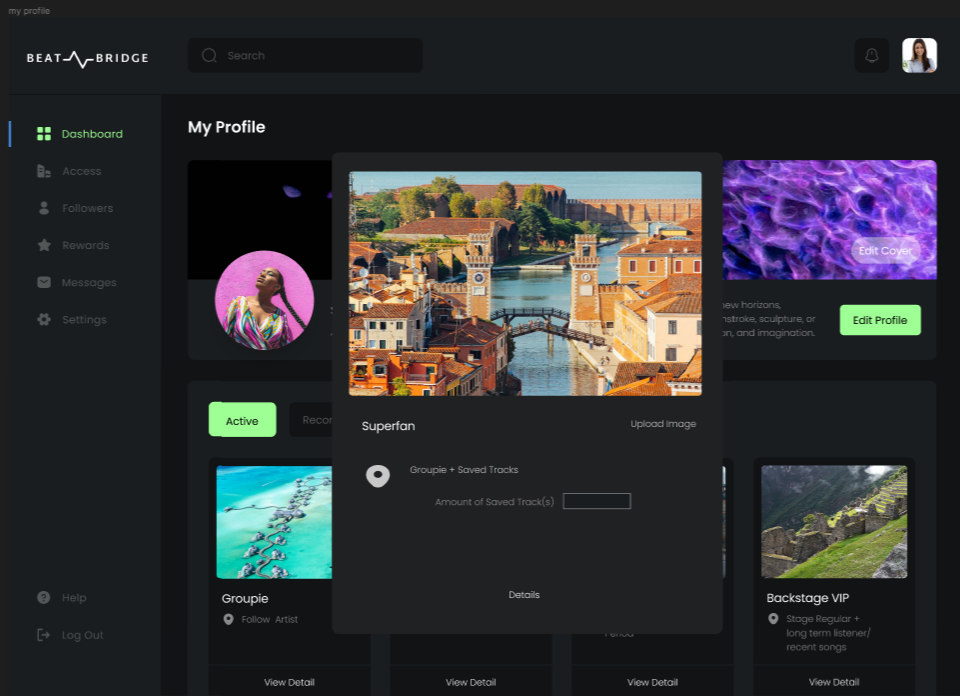Click the search magnifier icon
This screenshot has height=696, width=960.
point(209,56)
